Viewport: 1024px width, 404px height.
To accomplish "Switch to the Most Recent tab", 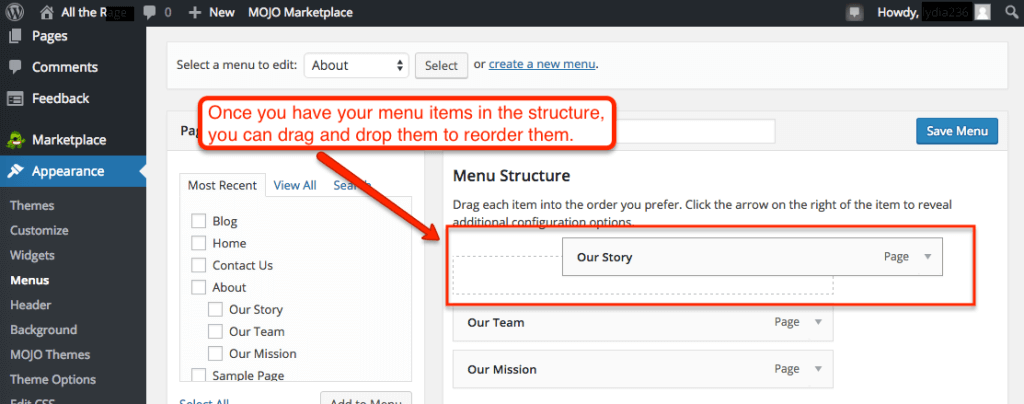I will click(x=222, y=185).
